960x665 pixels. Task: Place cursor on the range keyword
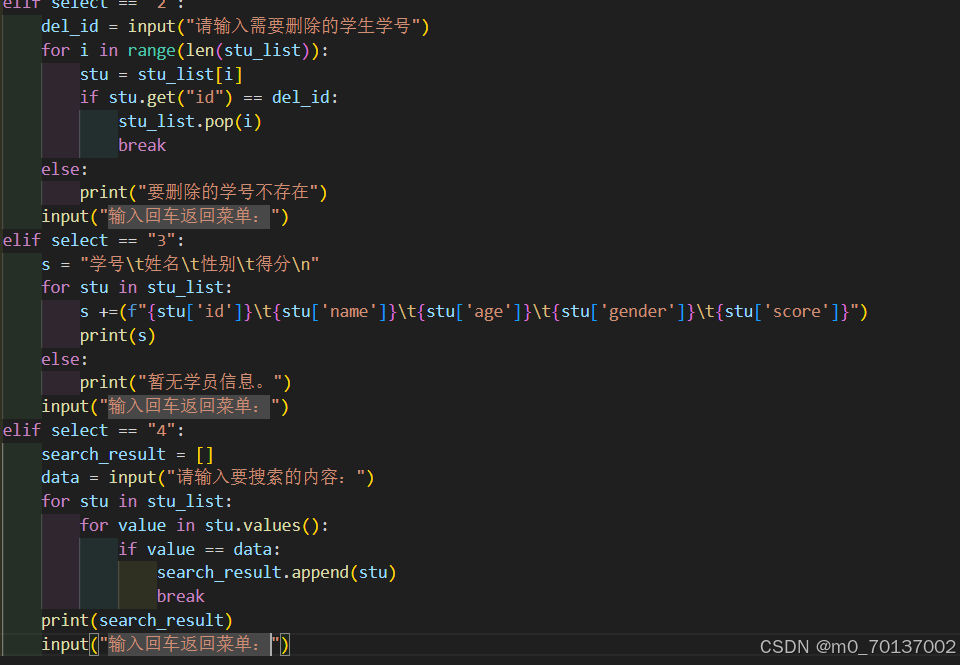(x=151, y=50)
